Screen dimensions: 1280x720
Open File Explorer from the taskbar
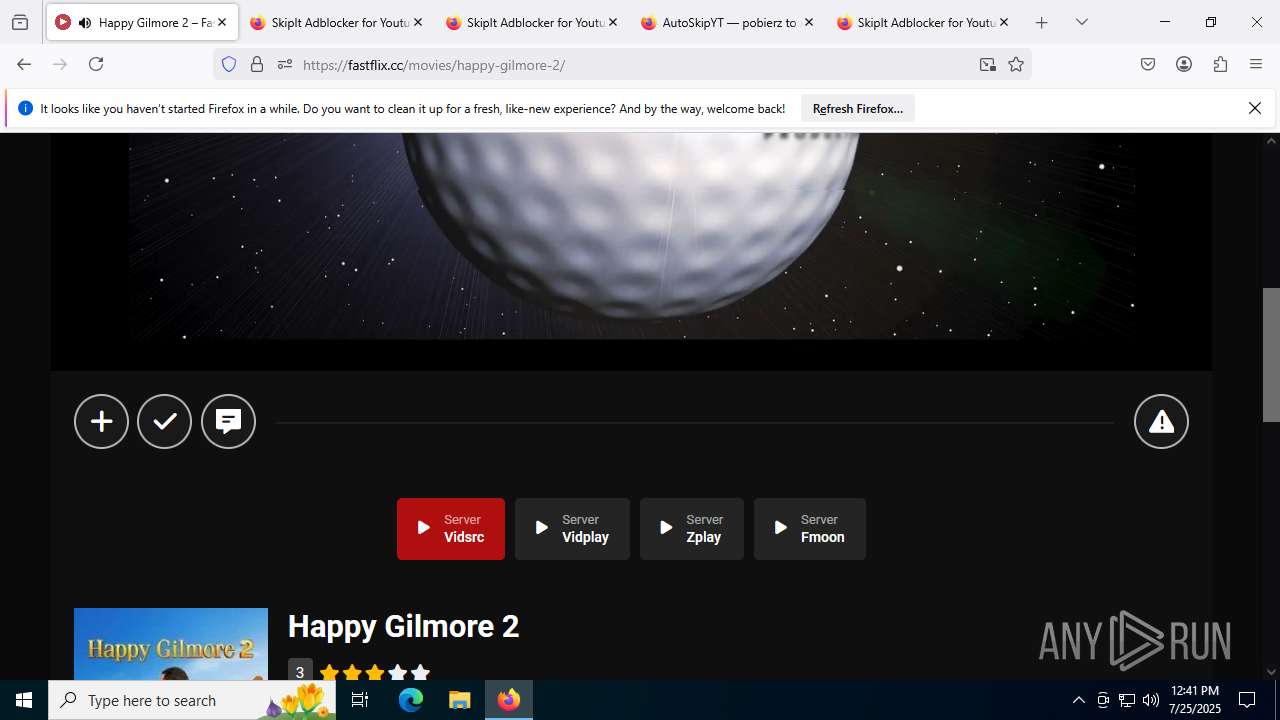click(x=459, y=700)
